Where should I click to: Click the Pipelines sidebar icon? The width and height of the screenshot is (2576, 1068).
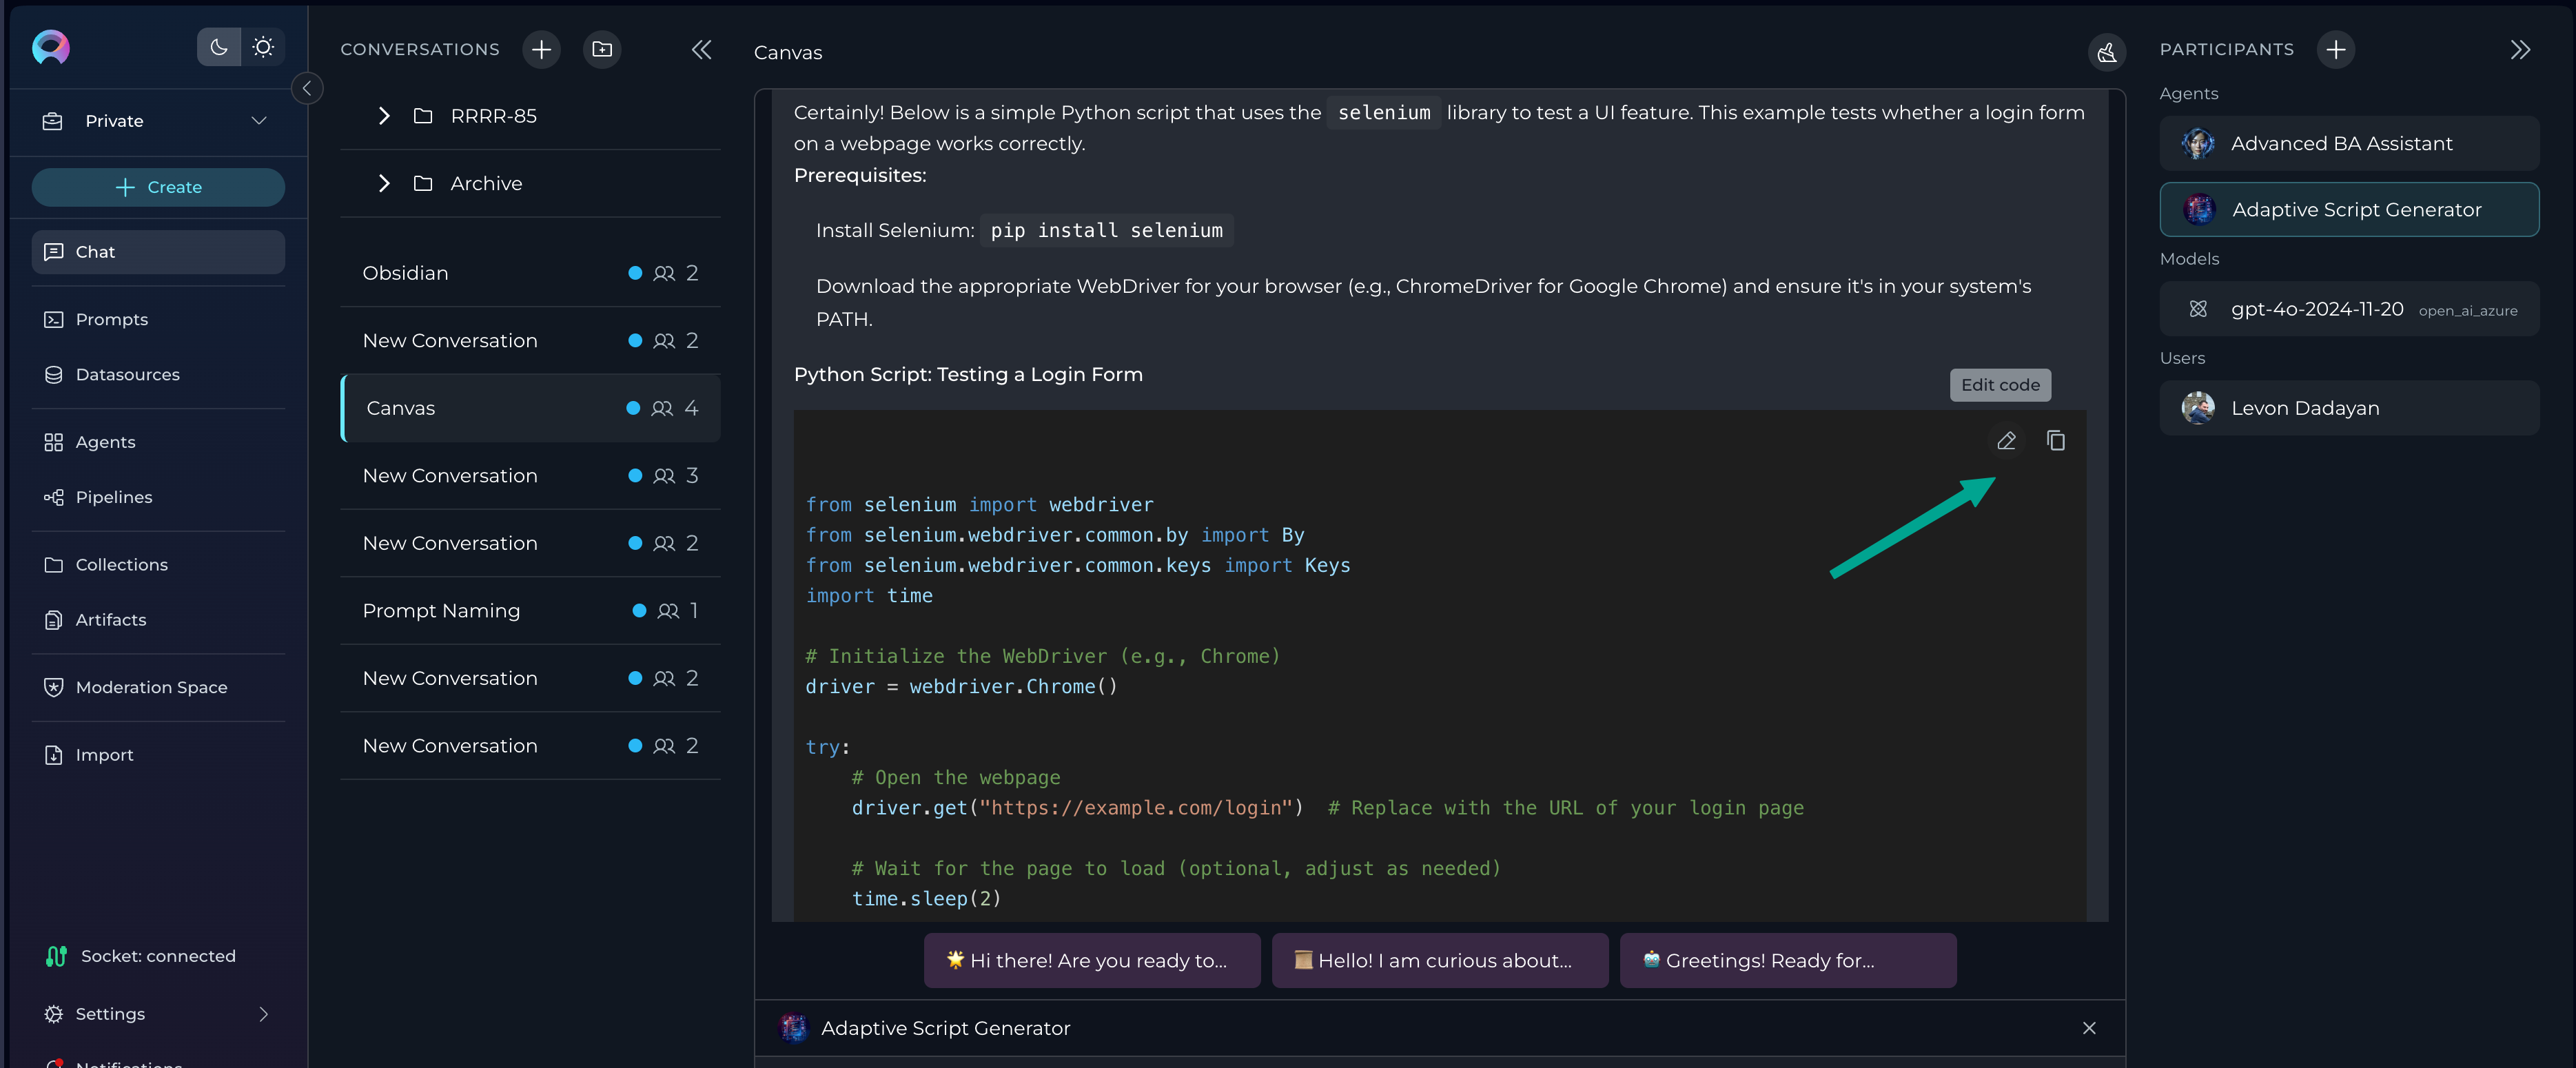pos(54,497)
